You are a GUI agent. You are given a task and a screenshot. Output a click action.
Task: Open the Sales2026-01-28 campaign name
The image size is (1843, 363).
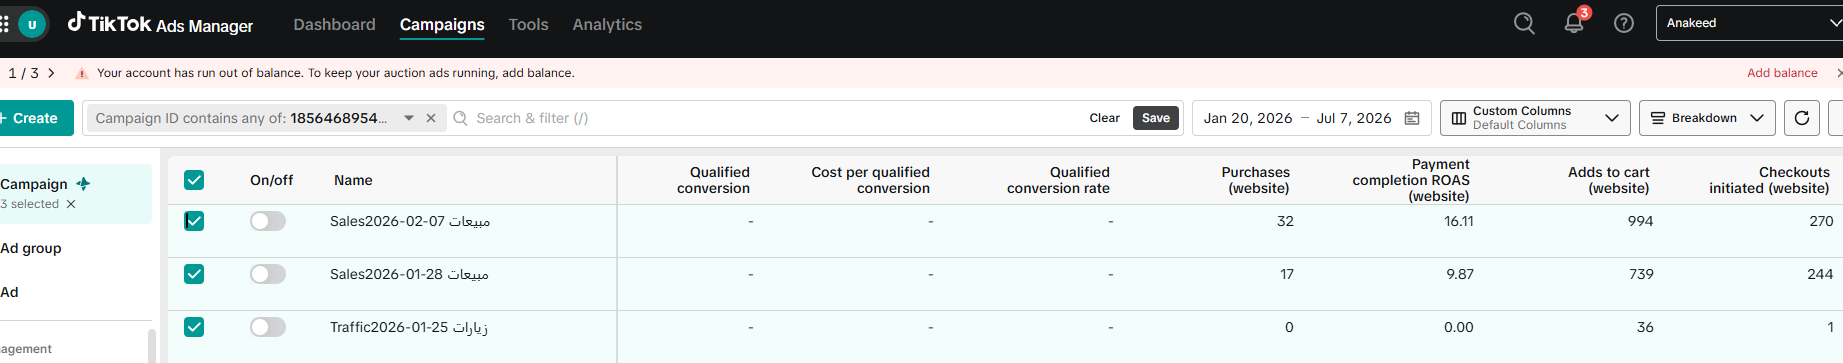(x=409, y=274)
